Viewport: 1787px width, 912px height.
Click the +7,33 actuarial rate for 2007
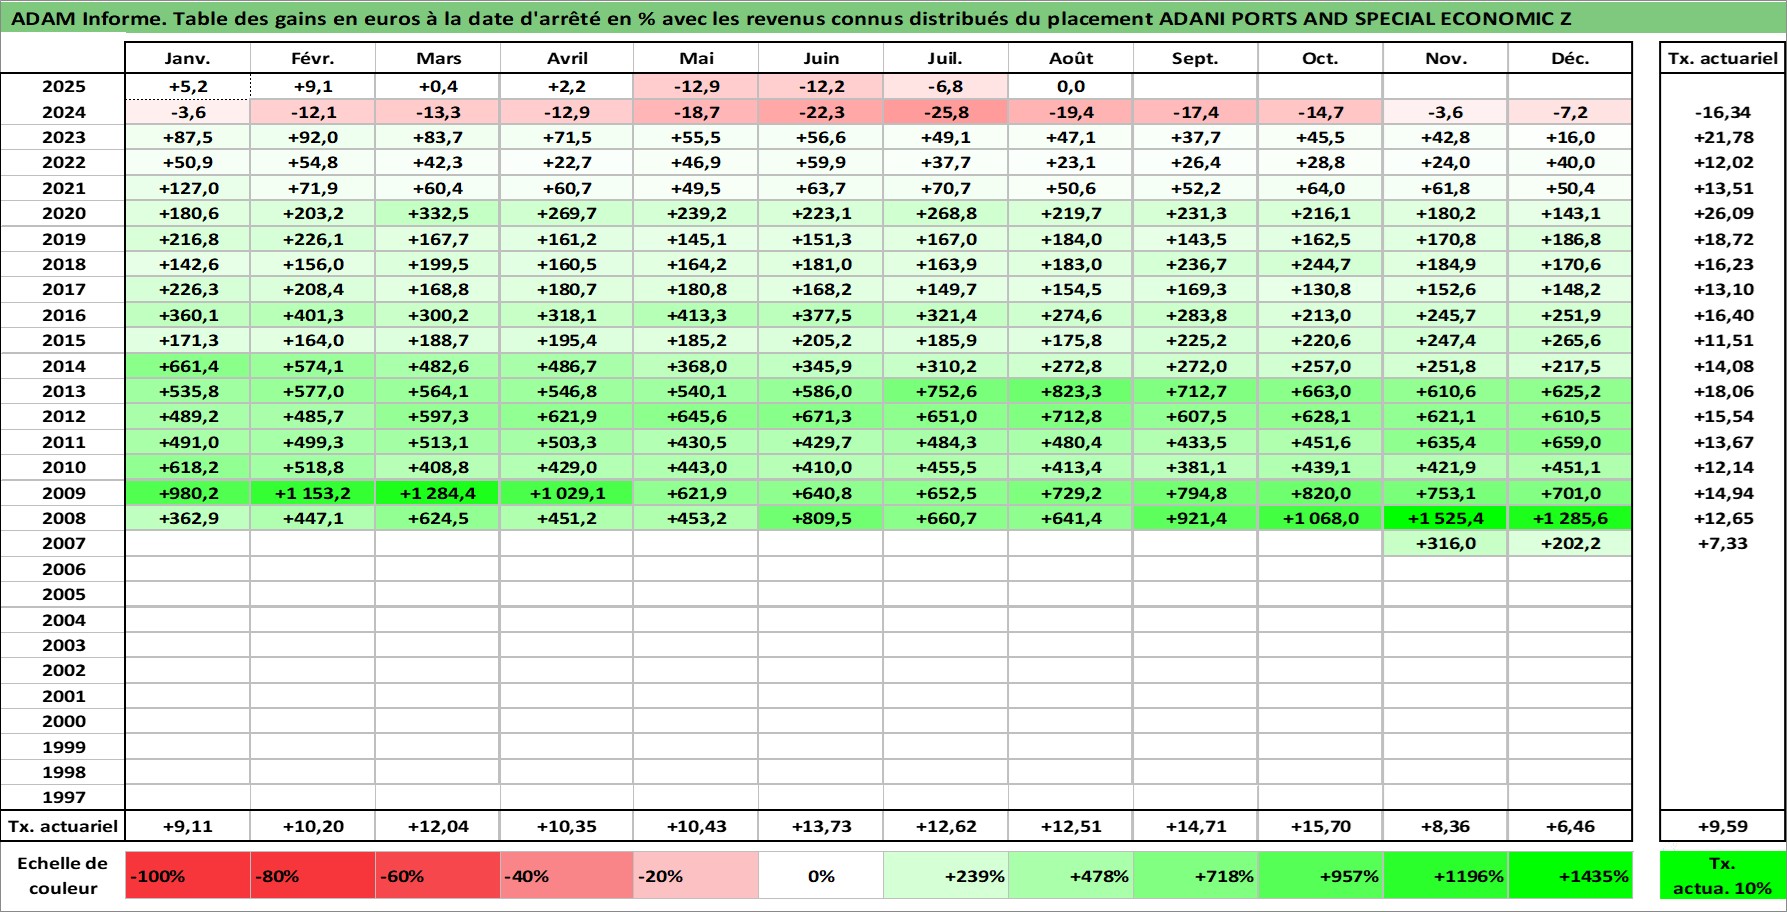point(1723,543)
